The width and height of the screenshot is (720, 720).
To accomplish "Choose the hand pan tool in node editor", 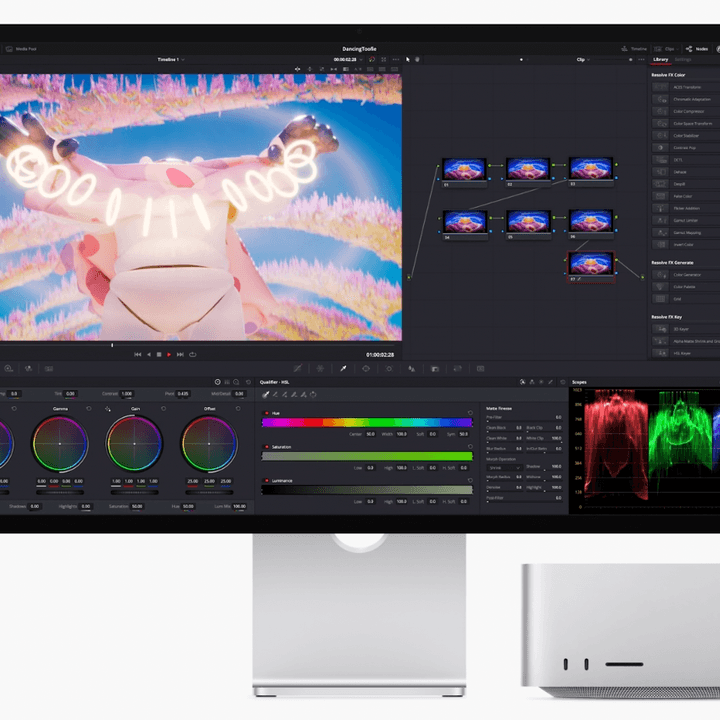I will click(x=417, y=60).
